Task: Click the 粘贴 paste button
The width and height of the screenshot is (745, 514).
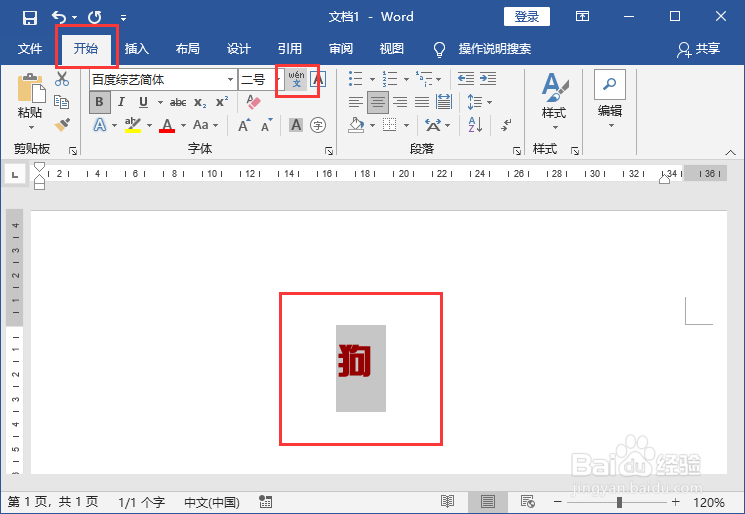Action: (30, 101)
